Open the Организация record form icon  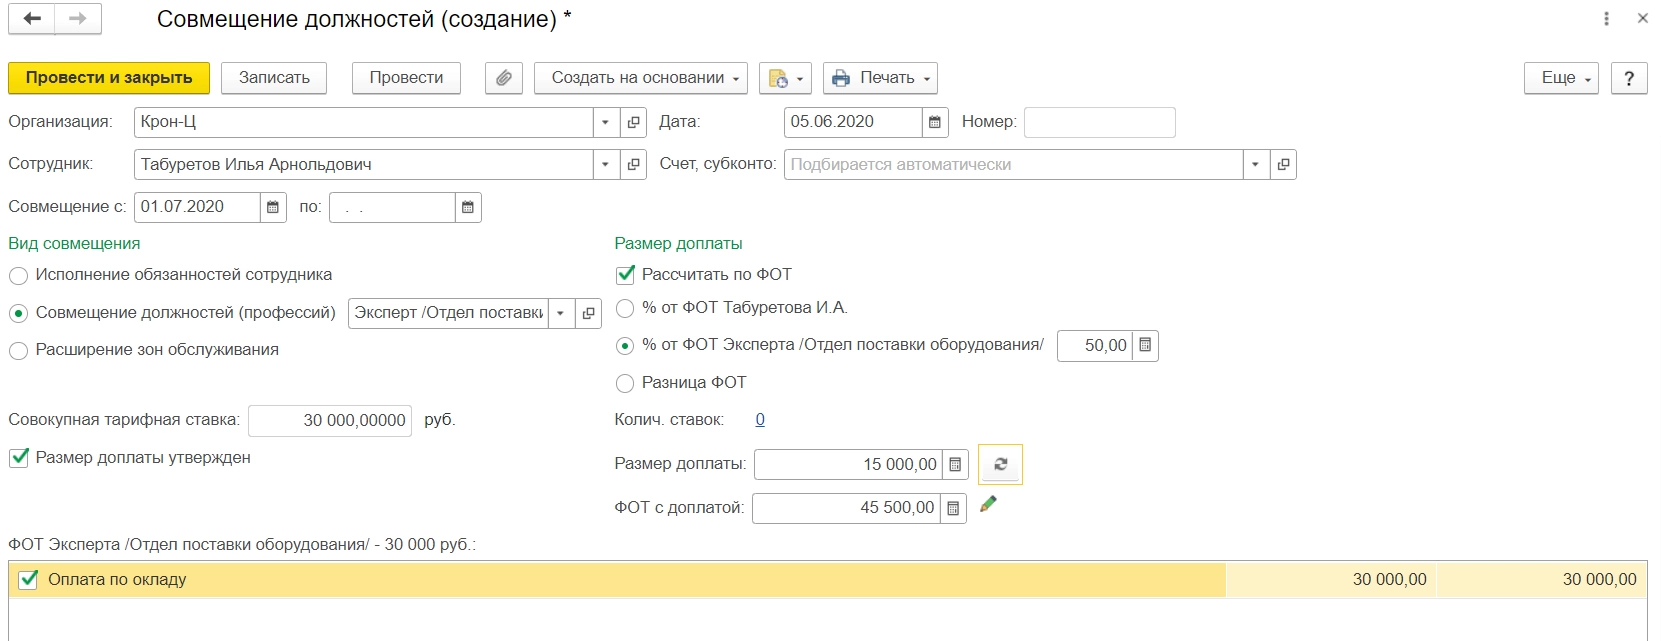(633, 122)
